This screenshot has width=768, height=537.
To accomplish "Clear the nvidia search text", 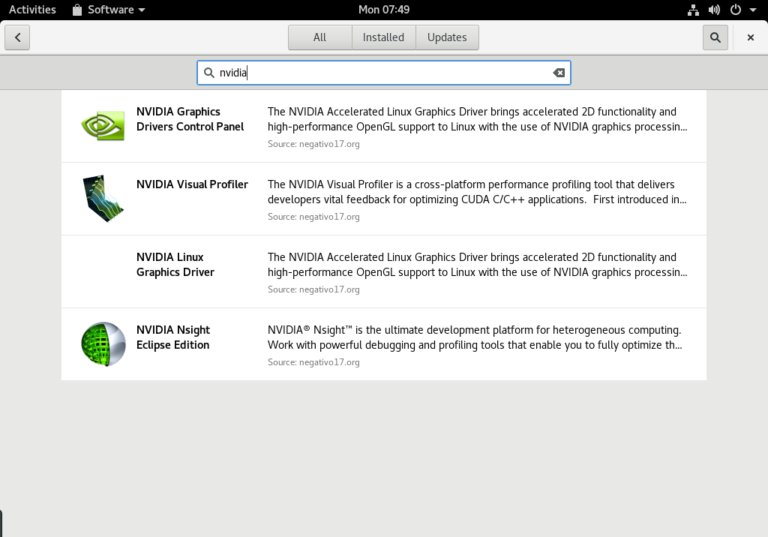I will (x=559, y=73).
